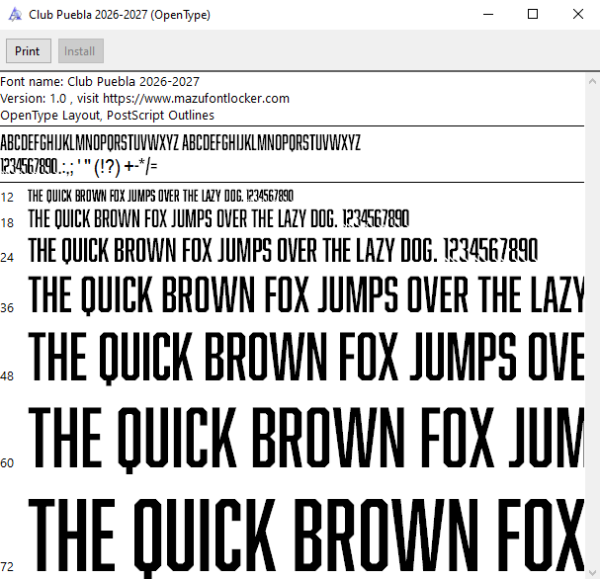Click the window title 'Club Puebla 2026-2027 (OpenType)'
The image size is (600, 579).
(120, 15)
